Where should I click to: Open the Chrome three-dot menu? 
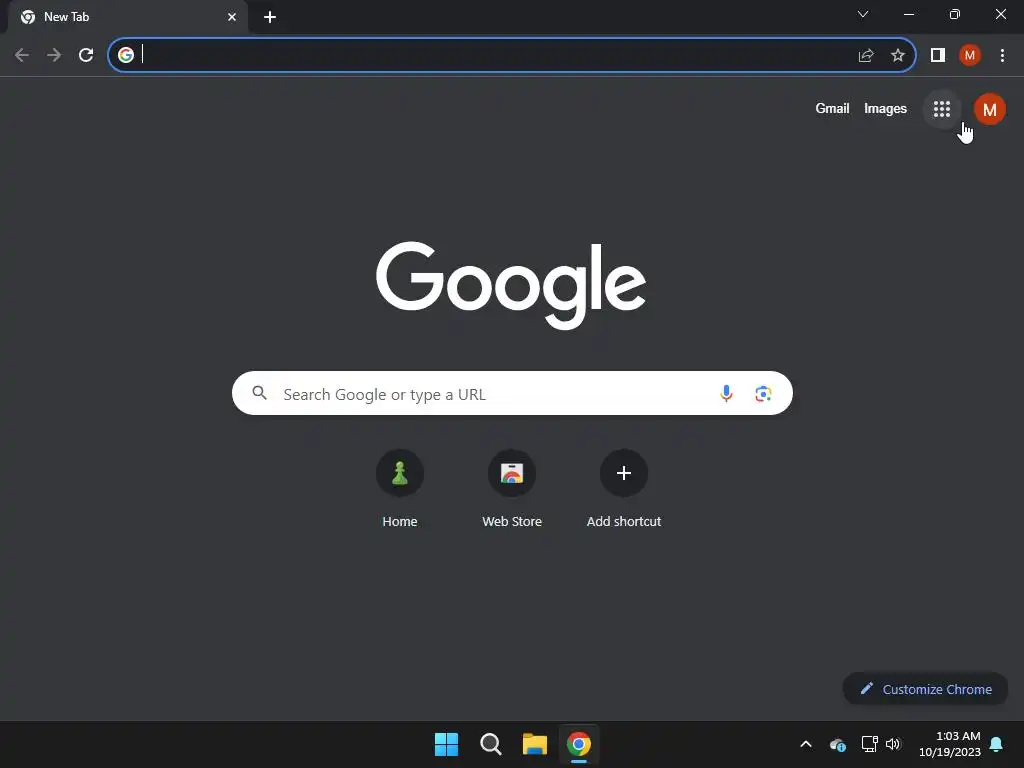point(1002,56)
